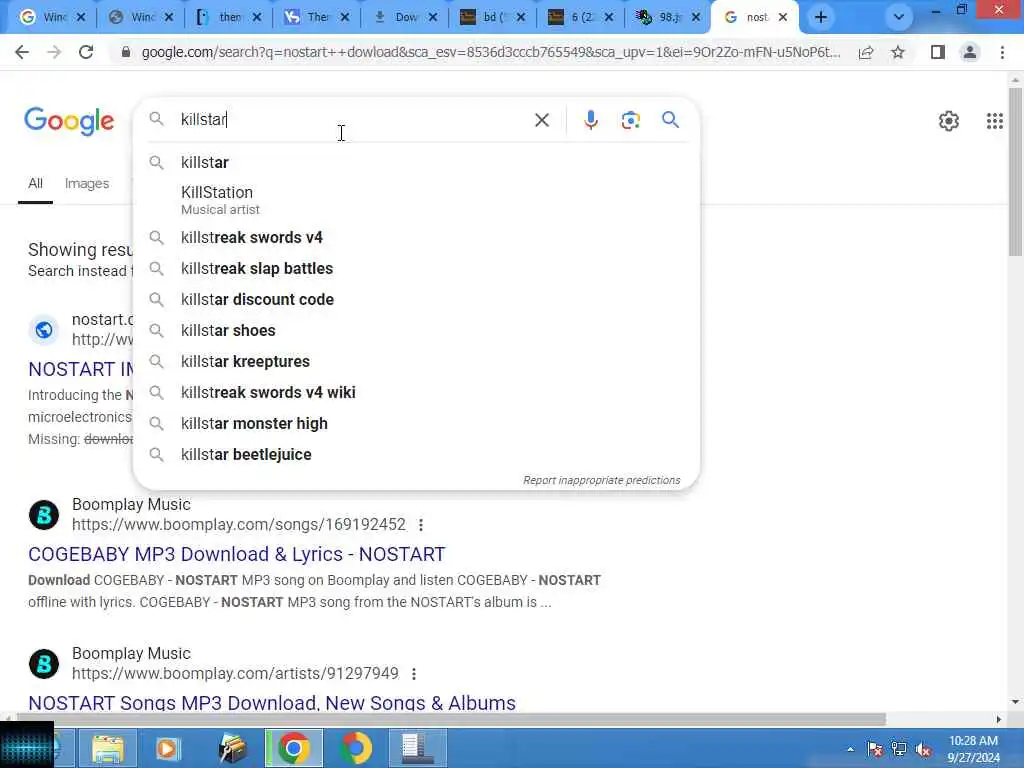
Task: Open File Explorer from taskbar
Action: pyautogui.click(x=108, y=748)
